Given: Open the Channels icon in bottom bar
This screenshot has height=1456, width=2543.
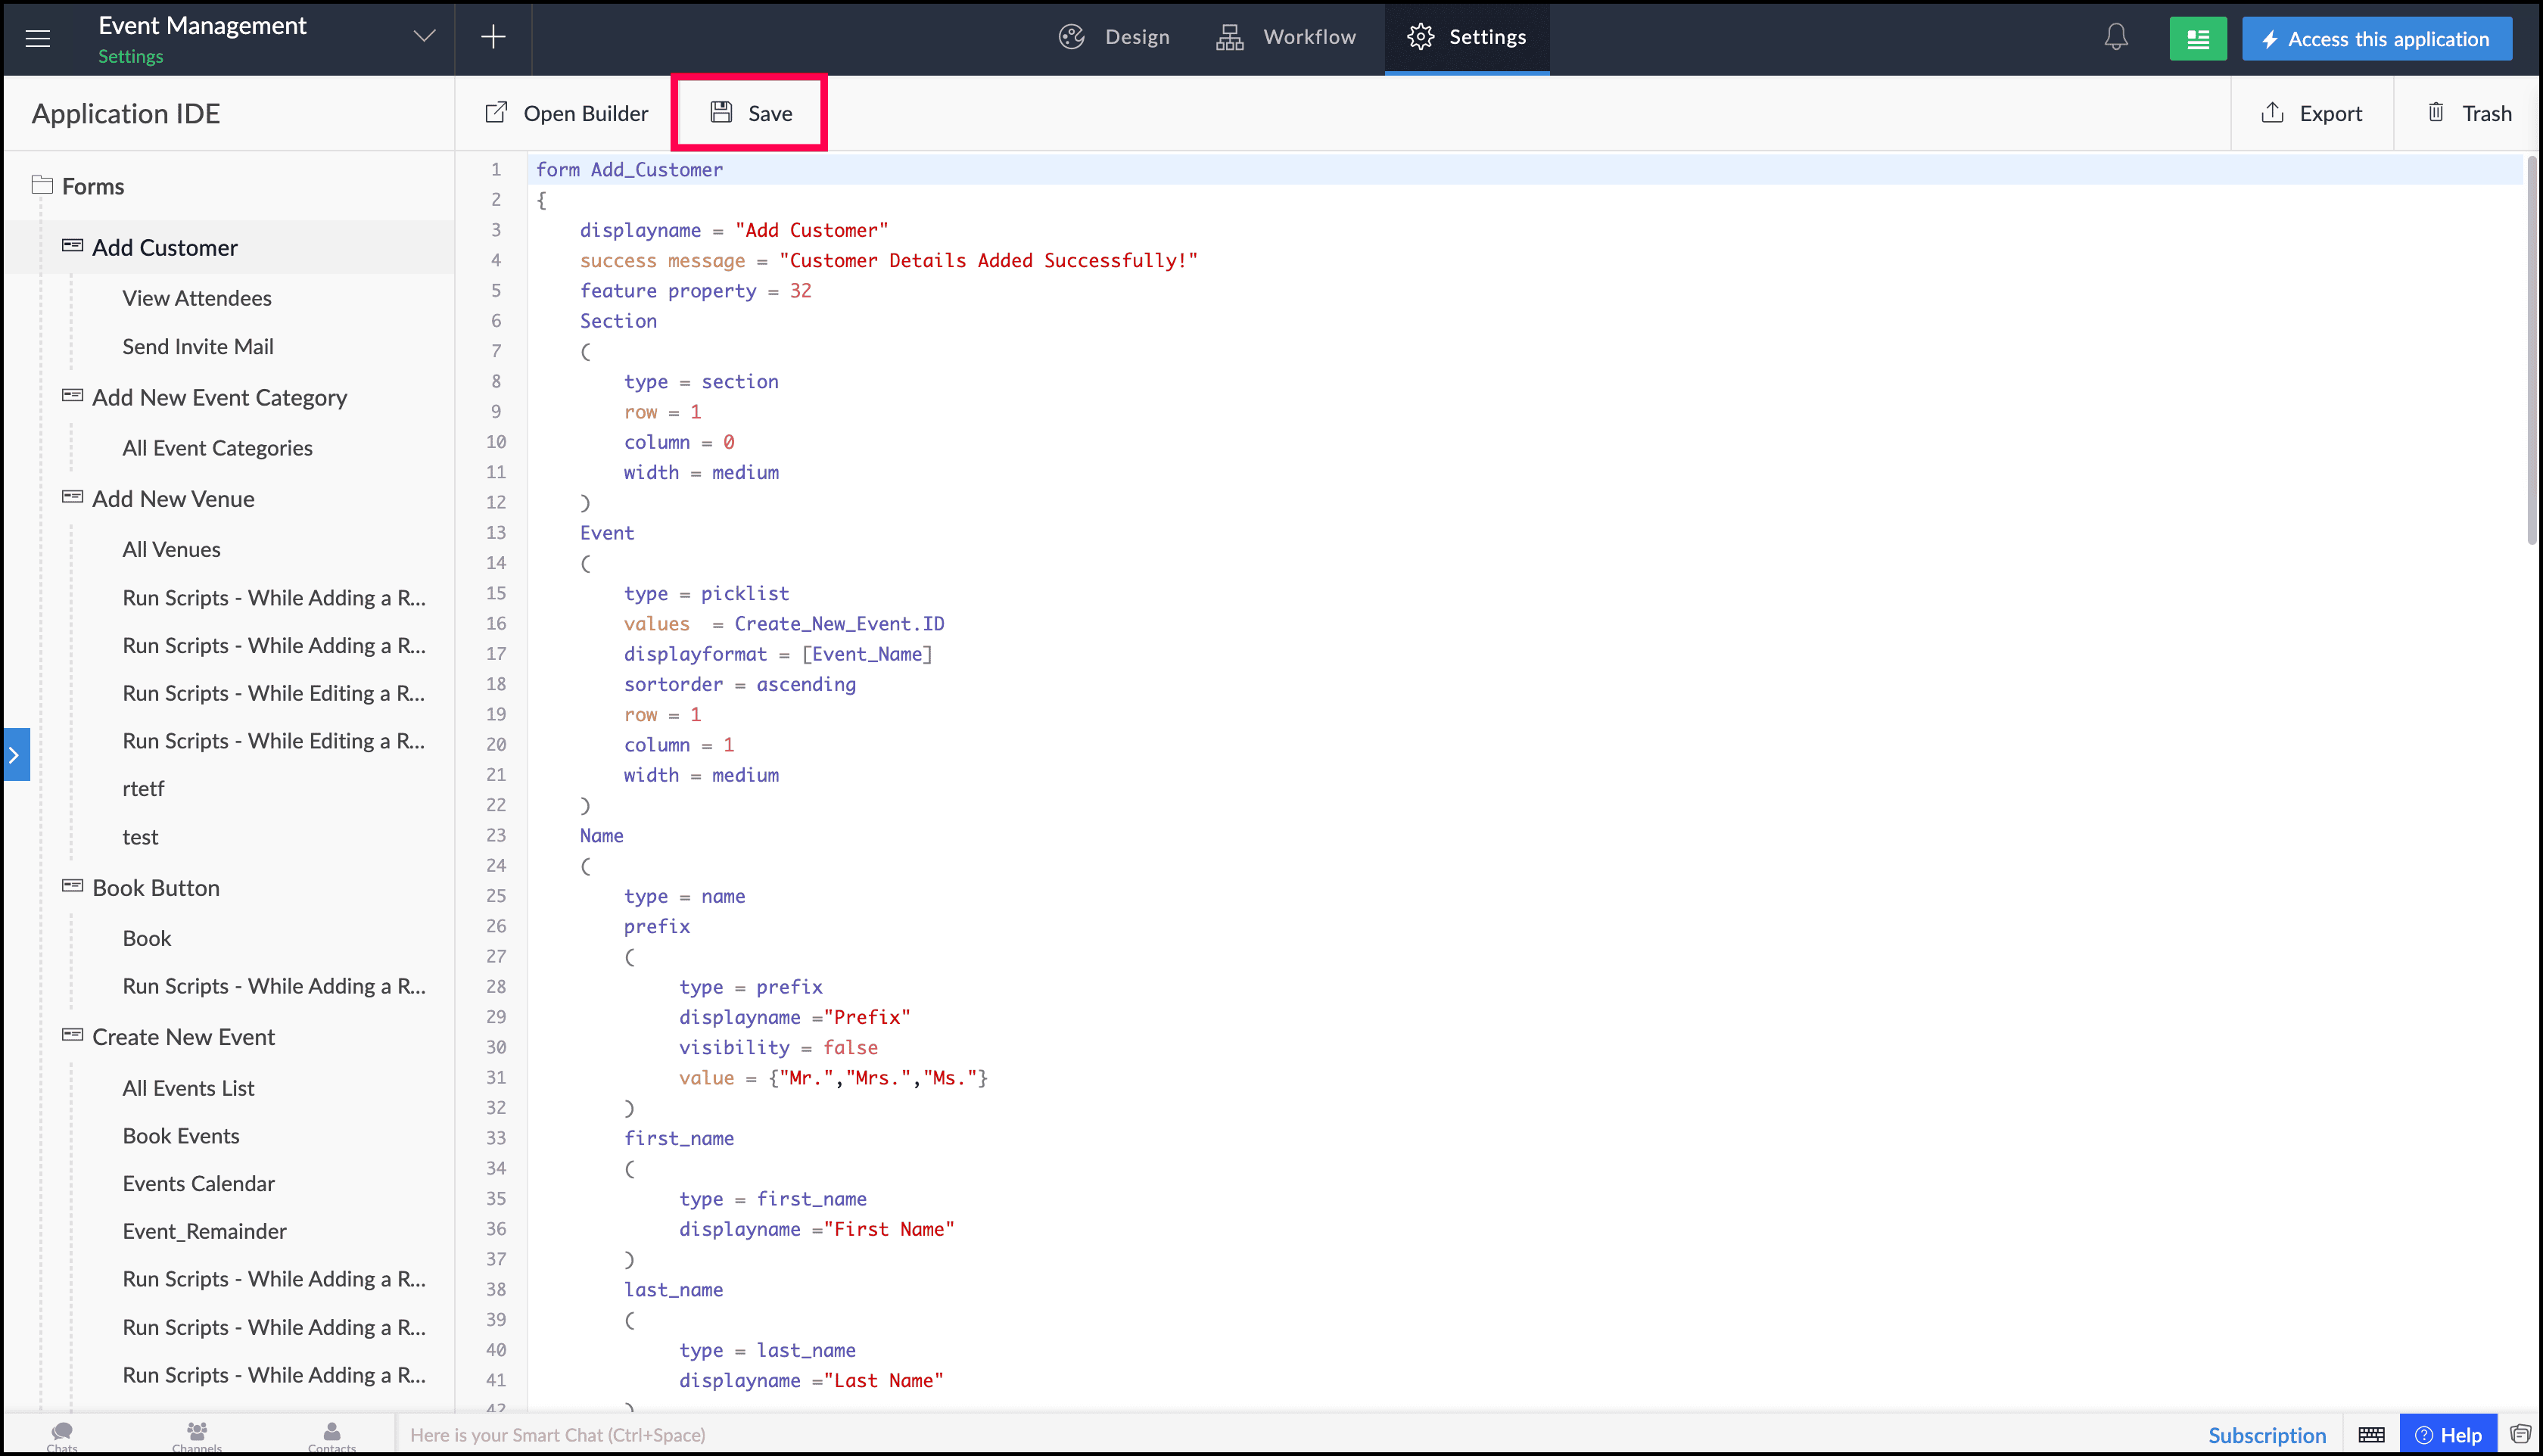Looking at the screenshot, I should coord(197,1434).
